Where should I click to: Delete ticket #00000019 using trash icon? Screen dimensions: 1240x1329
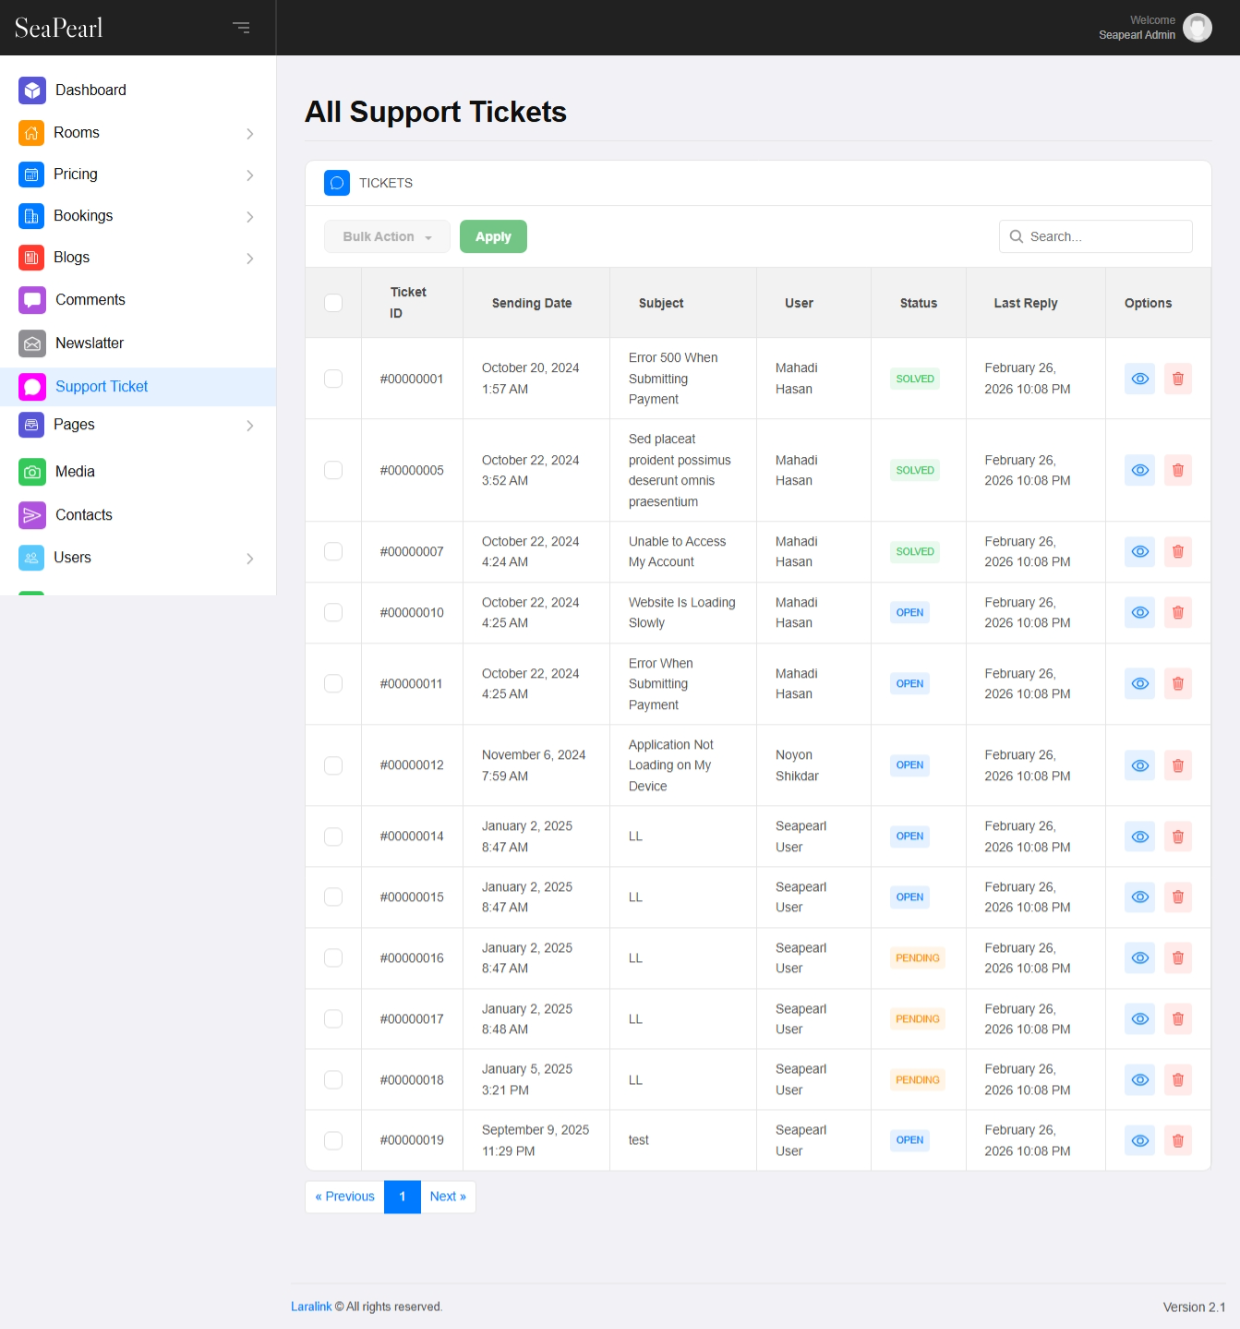click(x=1177, y=1141)
